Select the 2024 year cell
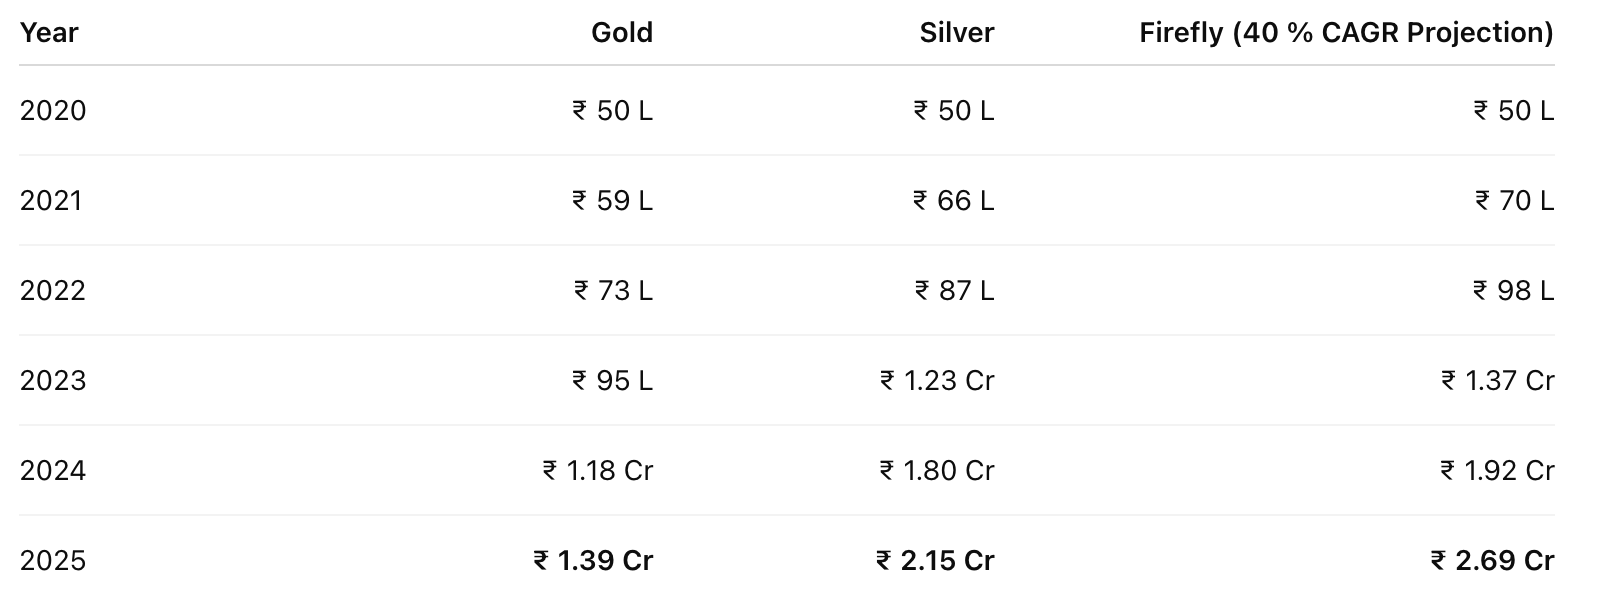Screen dimensions: 1612x614 [53, 470]
